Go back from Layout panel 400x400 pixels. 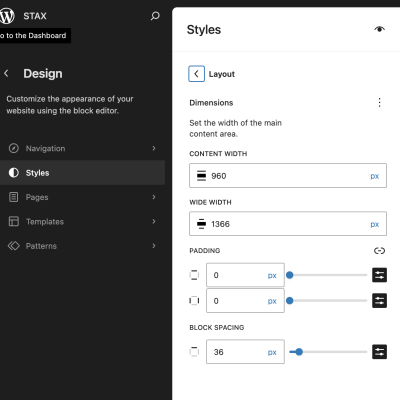pos(196,74)
